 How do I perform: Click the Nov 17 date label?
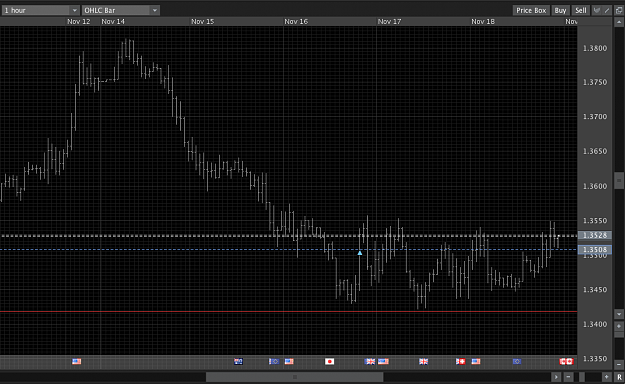pos(389,22)
